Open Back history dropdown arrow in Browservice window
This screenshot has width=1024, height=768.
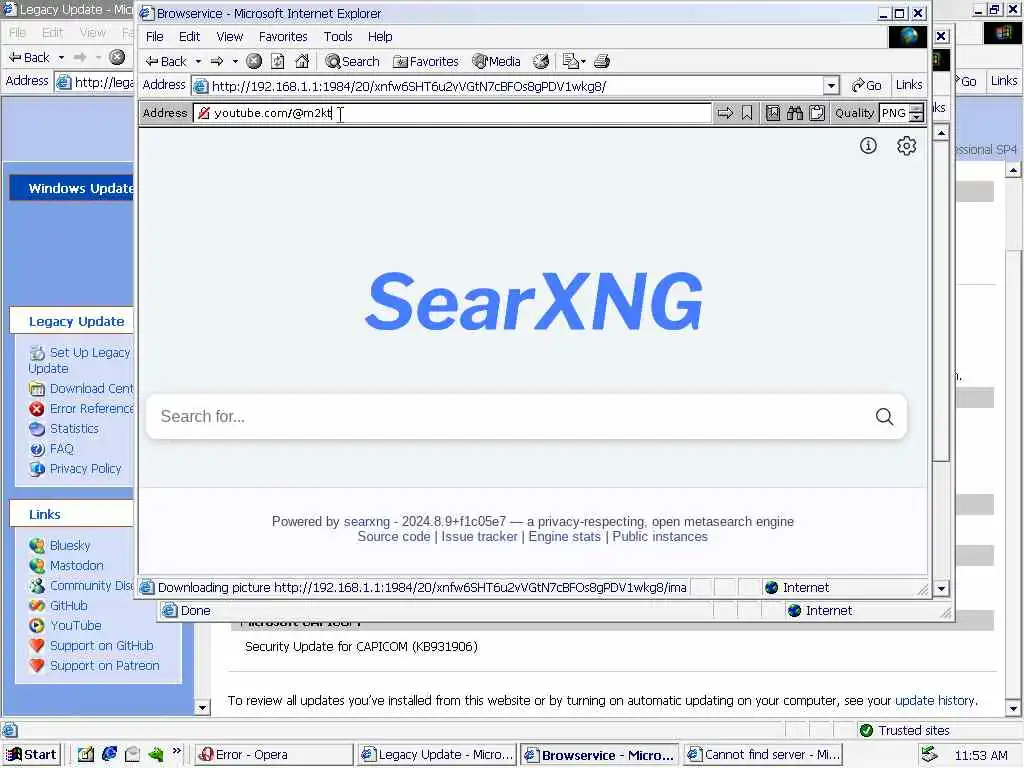coord(198,61)
